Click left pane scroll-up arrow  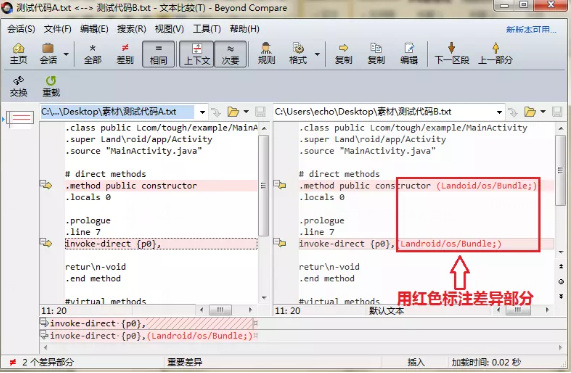coord(264,129)
